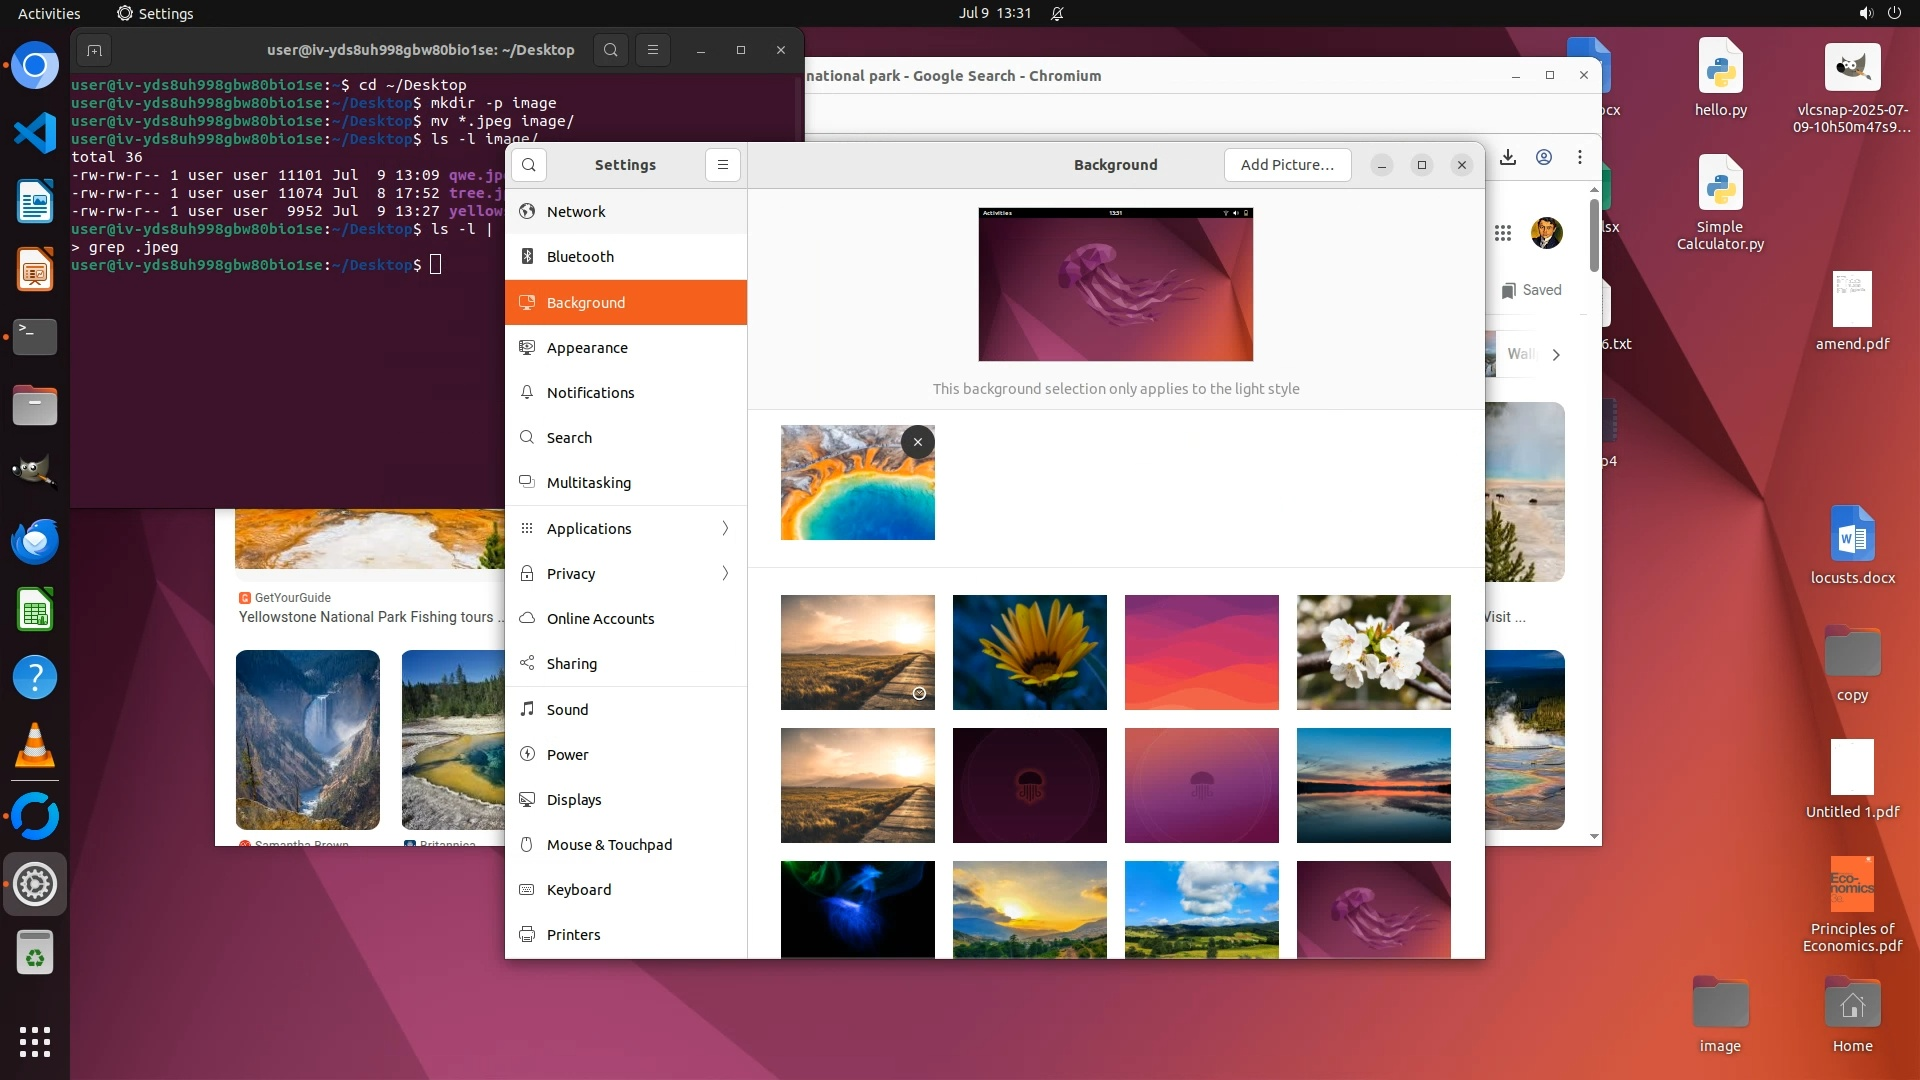This screenshot has width=1920, height=1080.
Task: Select the yellow flower wallpaper
Action: pos(1029,652)
